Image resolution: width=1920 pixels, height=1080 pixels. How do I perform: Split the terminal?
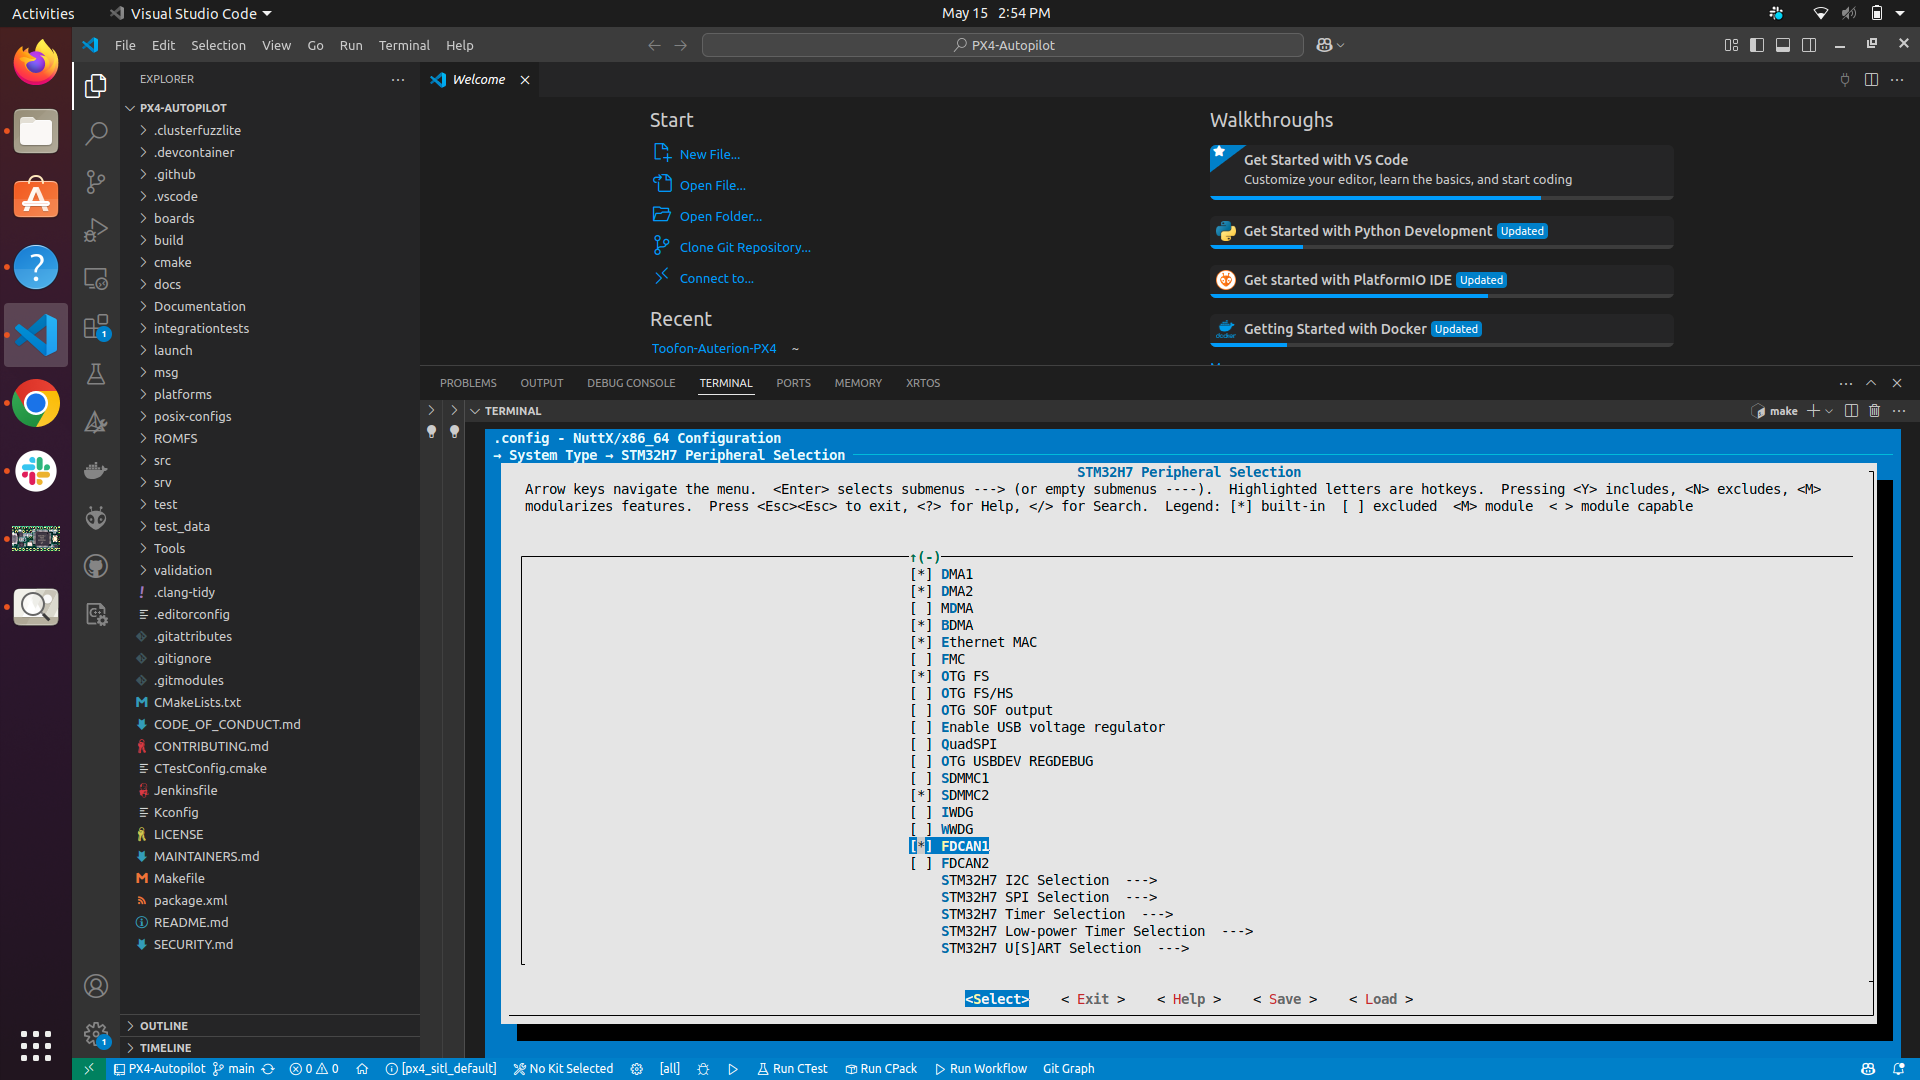(1851, 411)
